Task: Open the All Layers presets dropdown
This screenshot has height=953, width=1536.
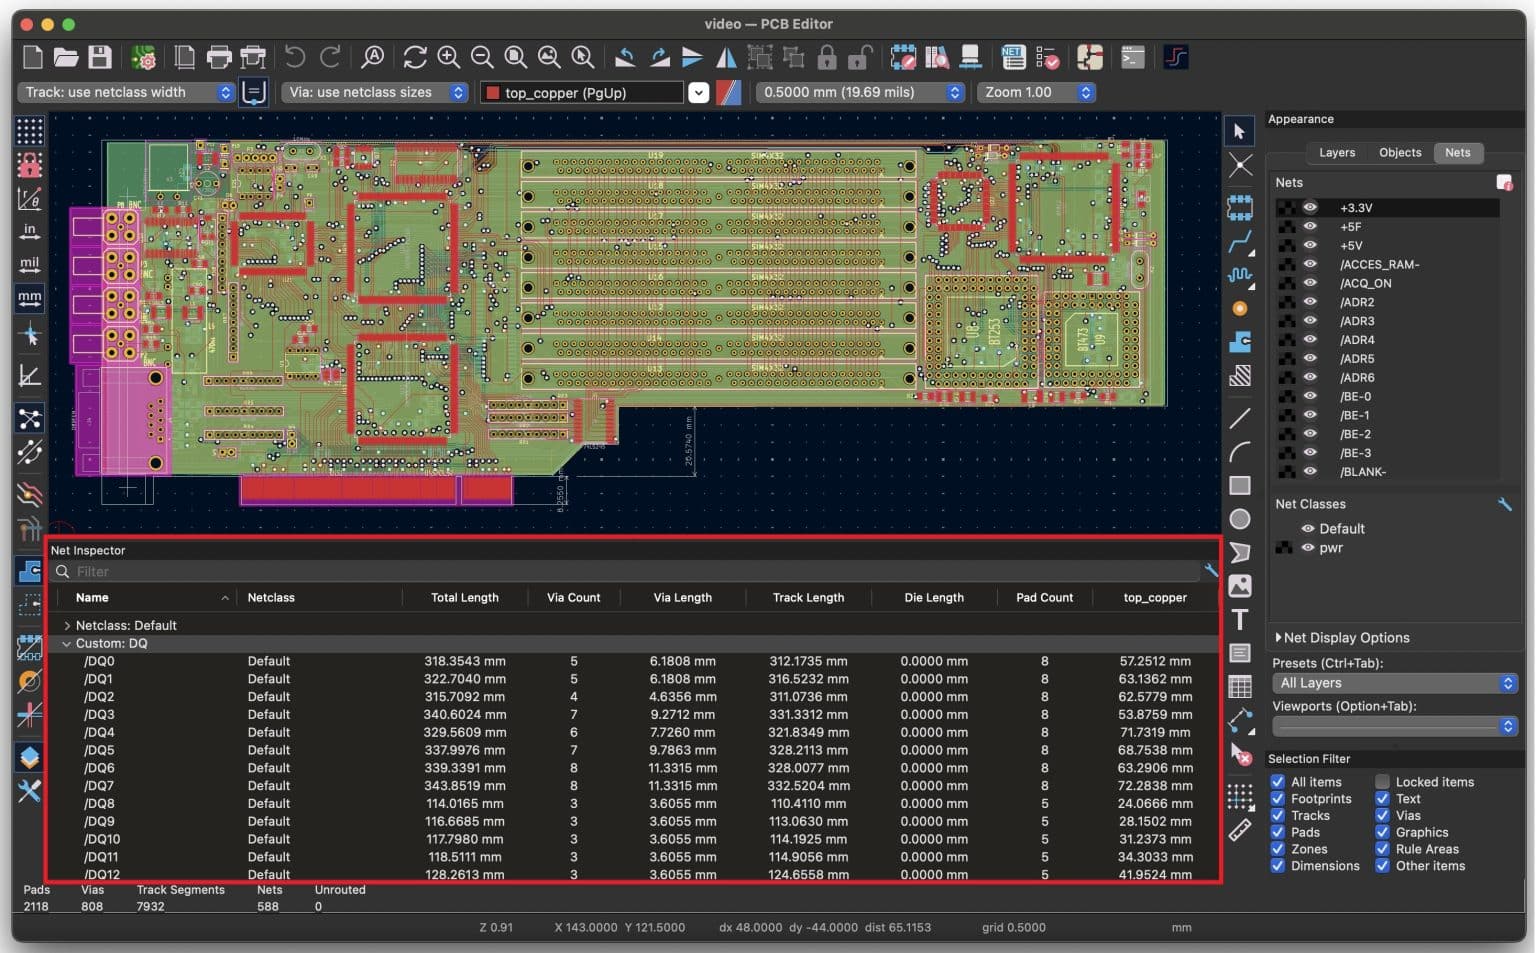Action: [1394, 683]
